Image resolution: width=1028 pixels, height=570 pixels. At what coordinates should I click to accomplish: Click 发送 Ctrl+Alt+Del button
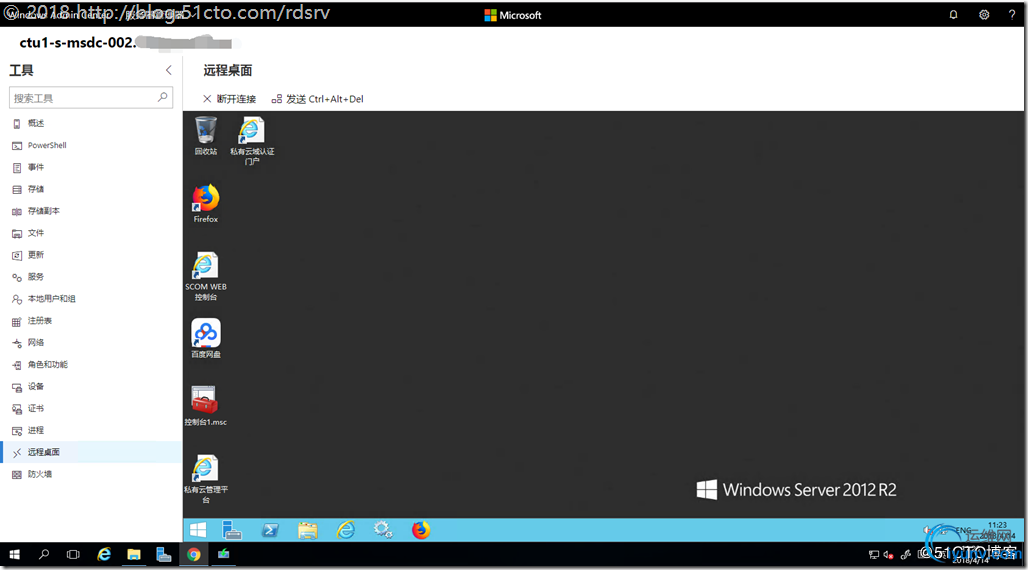tap(317, 99)
